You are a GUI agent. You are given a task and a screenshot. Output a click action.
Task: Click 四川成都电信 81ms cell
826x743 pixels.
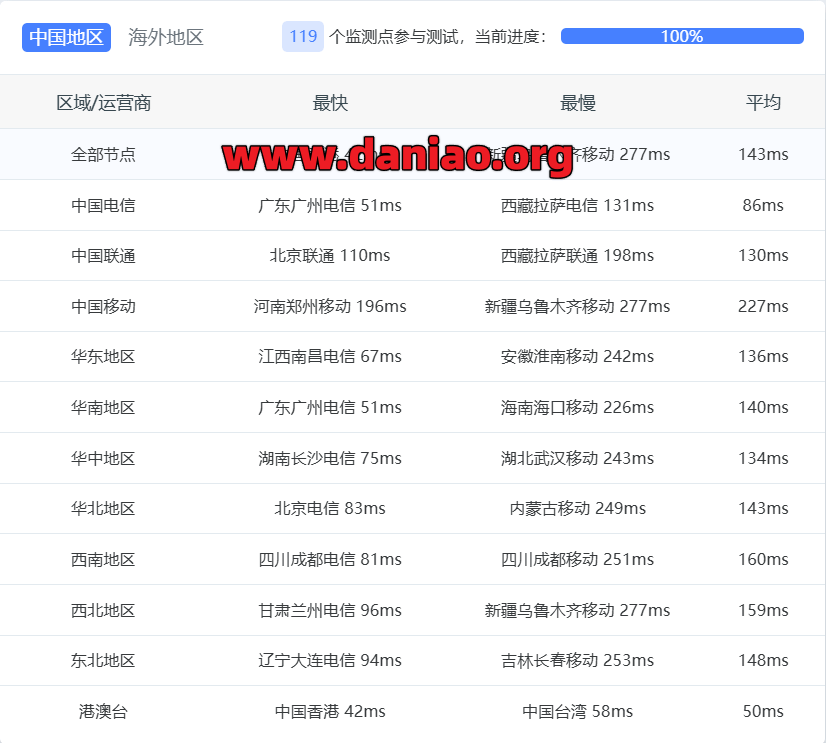(x=330, y=560)
